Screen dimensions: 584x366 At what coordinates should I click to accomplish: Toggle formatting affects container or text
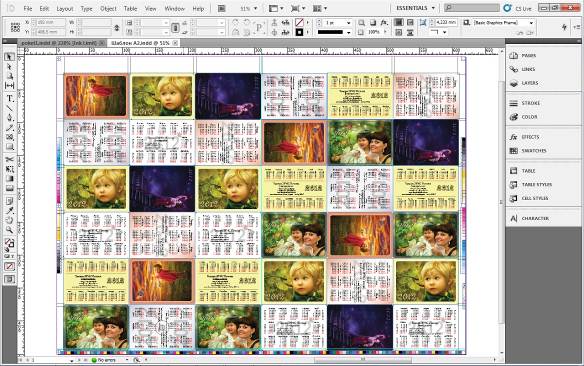point(8,256)
